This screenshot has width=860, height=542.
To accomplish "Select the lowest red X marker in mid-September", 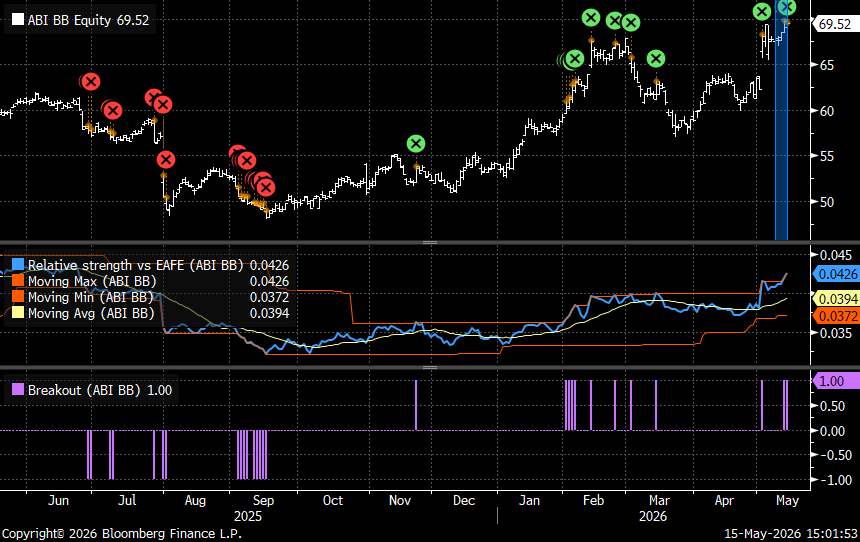I will 265,188.
